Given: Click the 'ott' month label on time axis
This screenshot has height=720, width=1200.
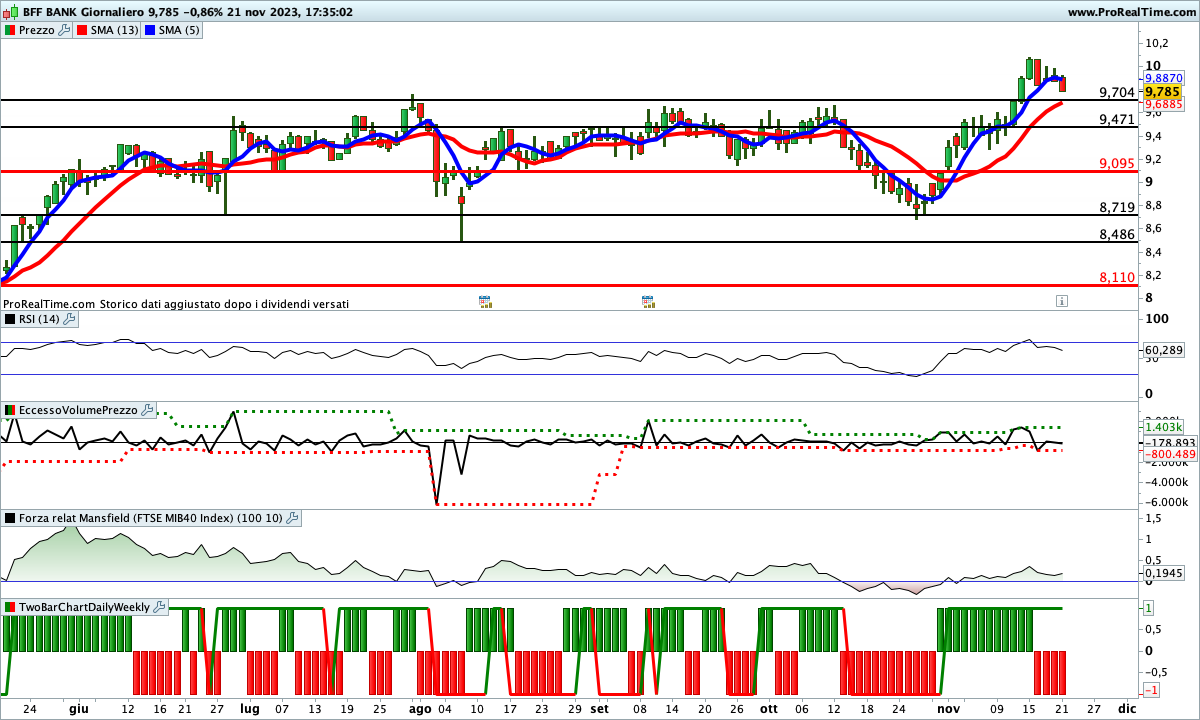Looking at the screenshot, I should (769, 708).
